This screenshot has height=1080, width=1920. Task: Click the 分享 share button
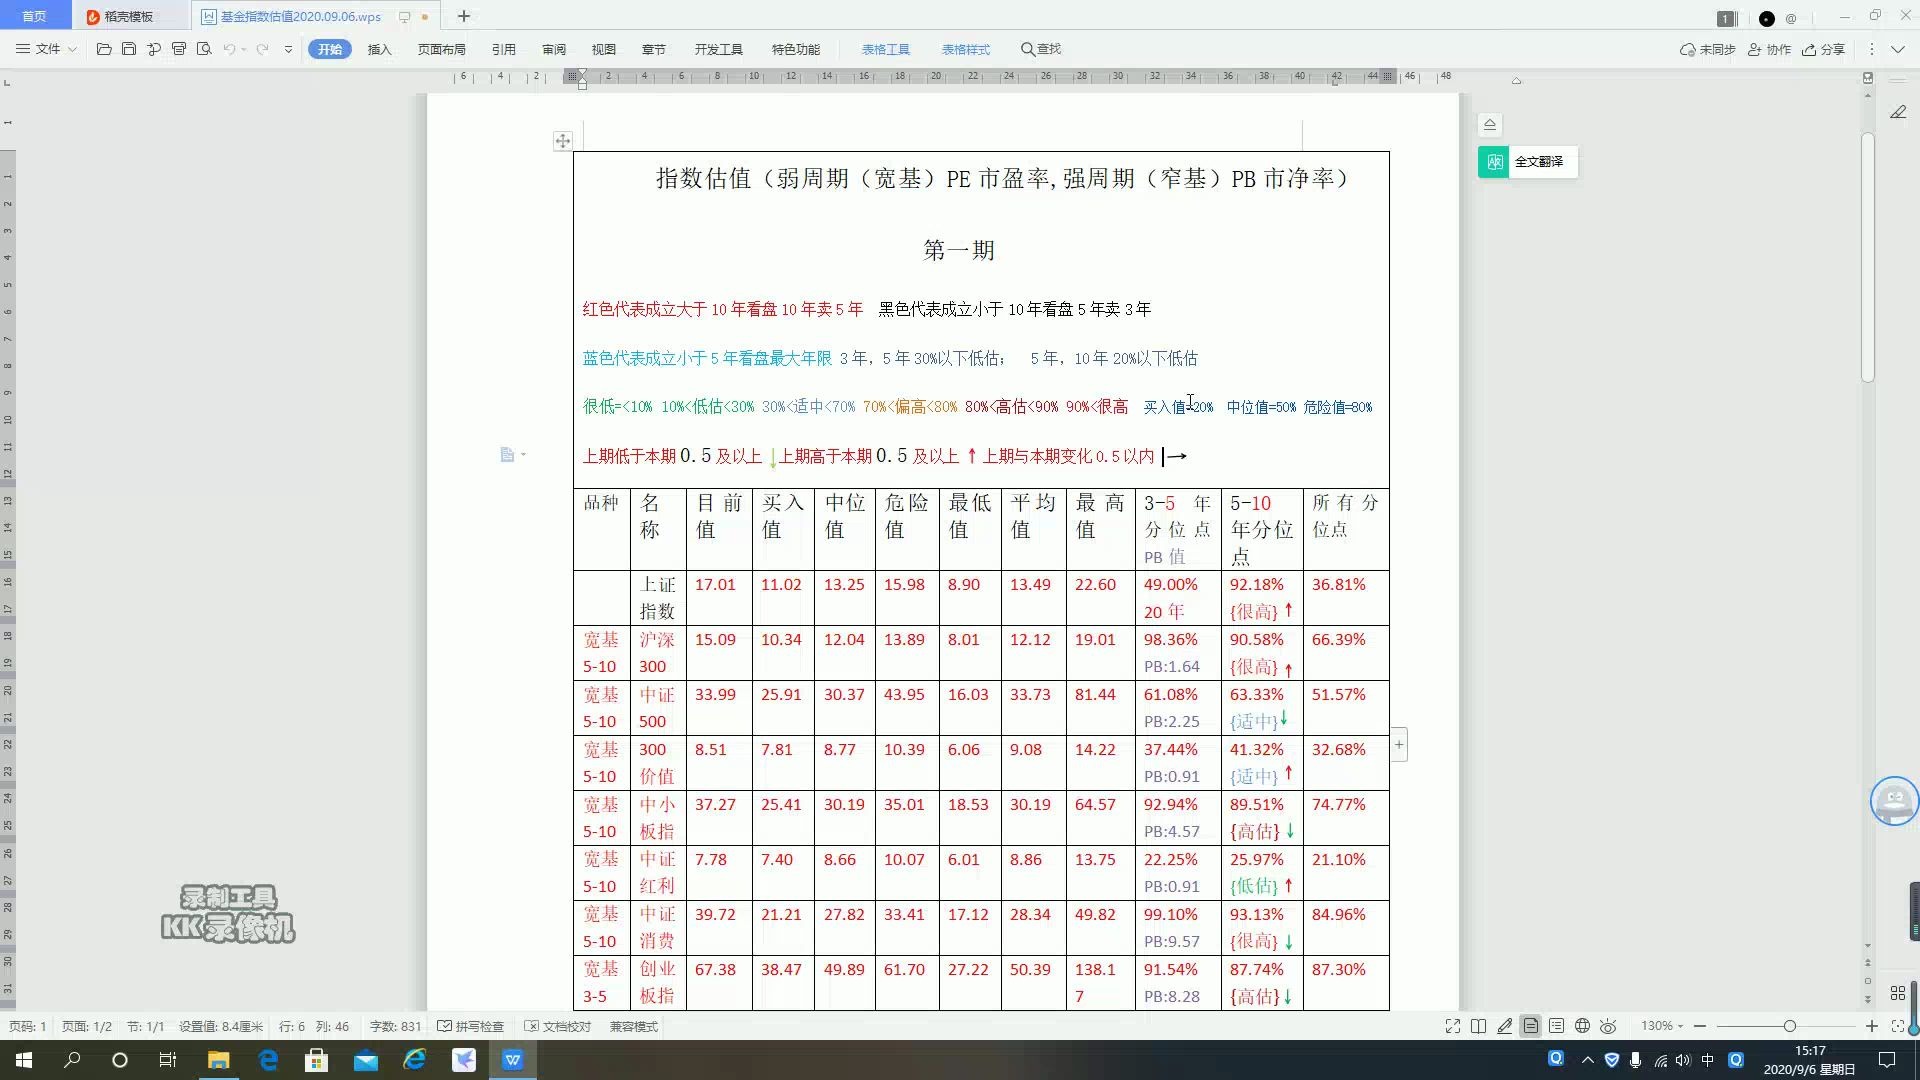1823,49
